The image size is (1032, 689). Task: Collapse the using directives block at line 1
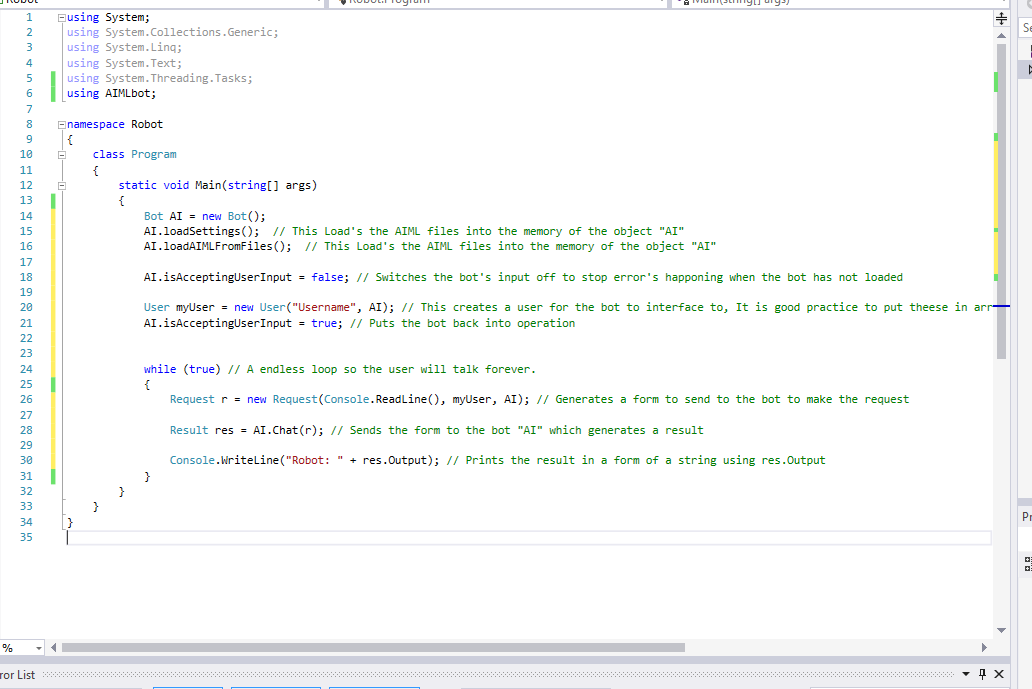[x=62, y=18]
